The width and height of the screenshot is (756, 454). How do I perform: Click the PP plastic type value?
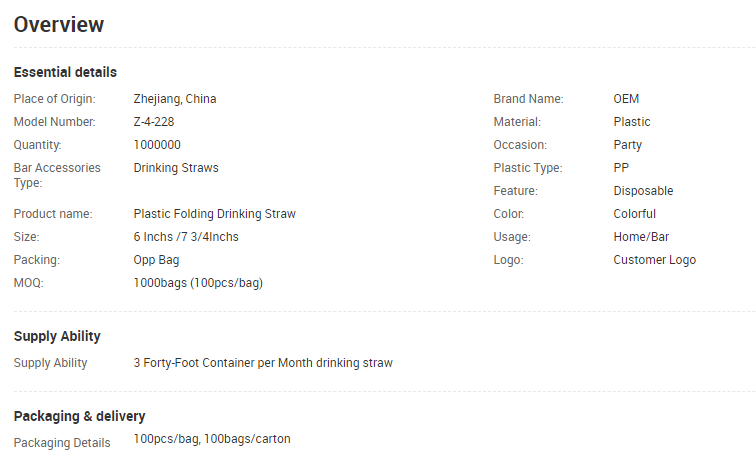click(621, 168)
